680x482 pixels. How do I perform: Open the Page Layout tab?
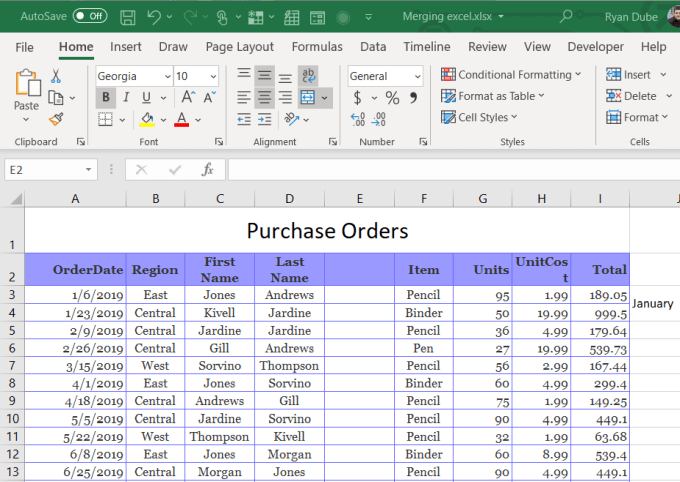[239, 47]
